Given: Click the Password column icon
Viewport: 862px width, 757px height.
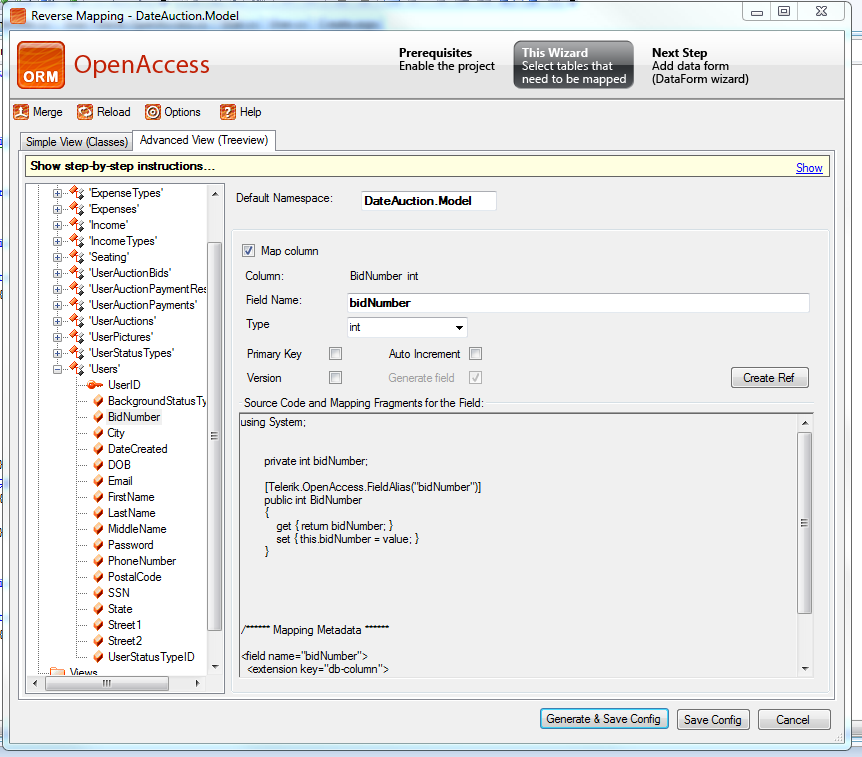Looking at the screenshot, I should pyautogui.click(x=98, y=545).
